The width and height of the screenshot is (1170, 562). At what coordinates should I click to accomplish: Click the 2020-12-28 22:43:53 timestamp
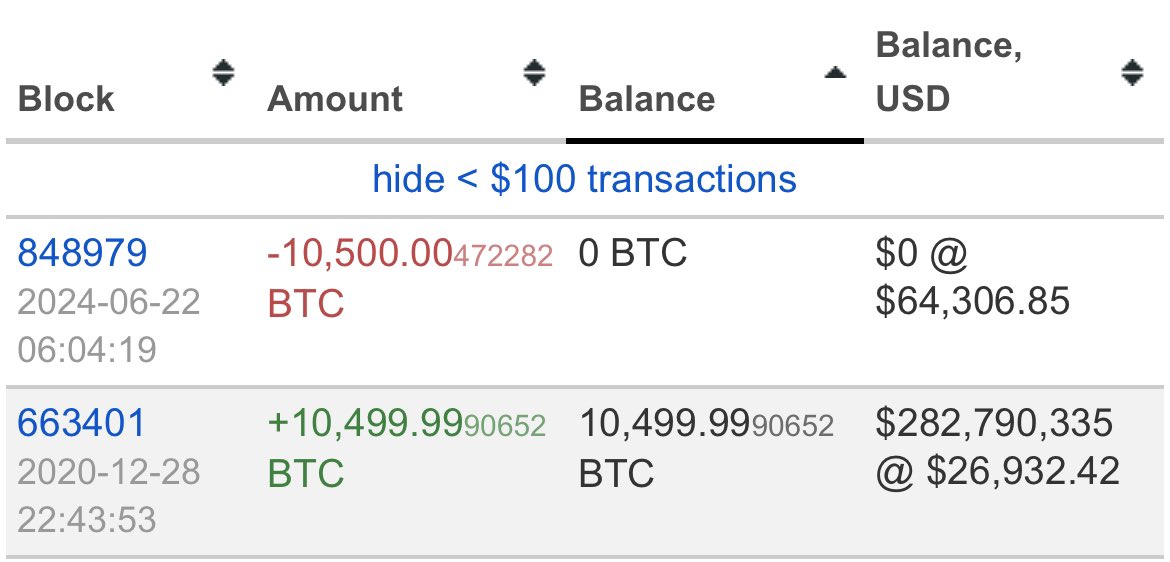pyautogui.click(x=109, y=496)
